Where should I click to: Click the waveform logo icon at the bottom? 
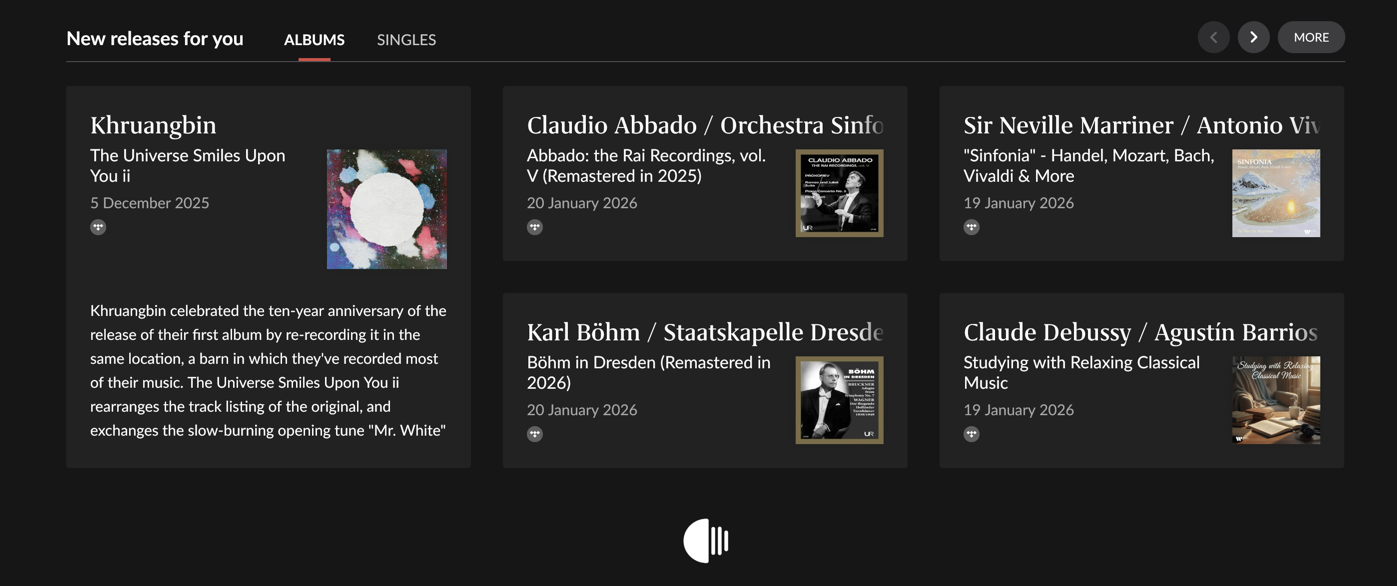tap(706, 541)
